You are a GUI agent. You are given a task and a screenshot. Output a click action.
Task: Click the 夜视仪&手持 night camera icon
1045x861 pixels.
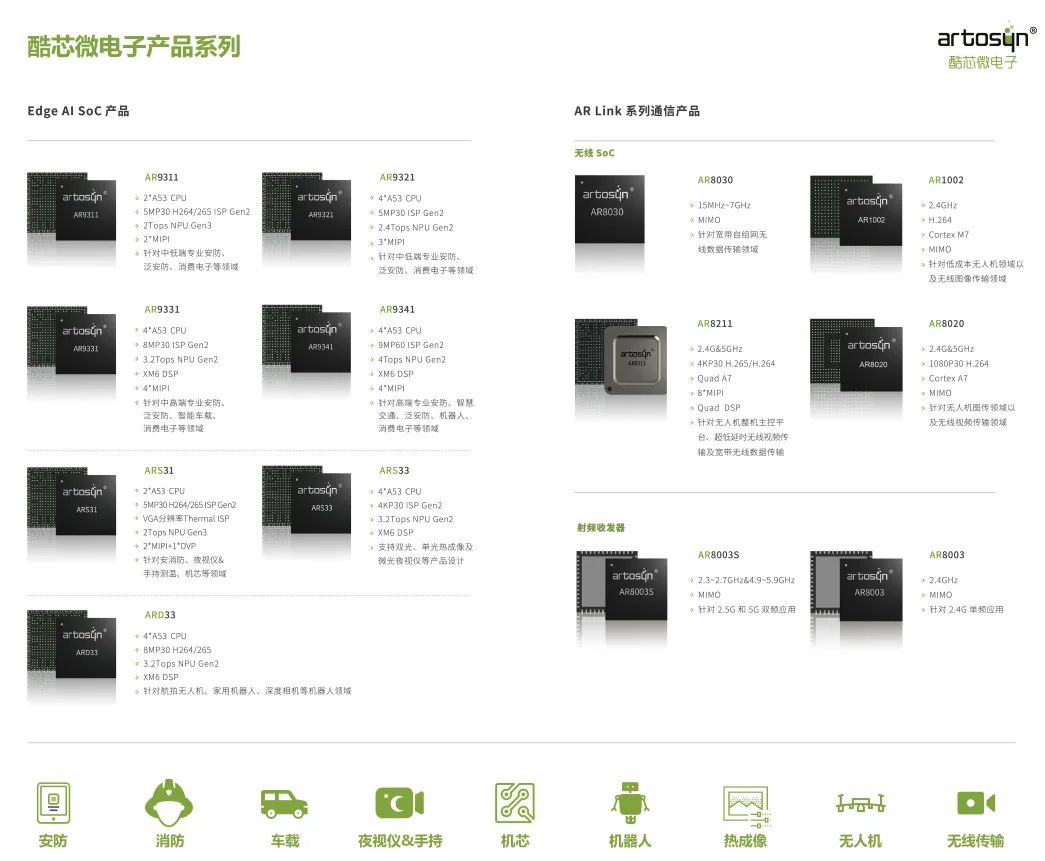(x=400, y=803)
